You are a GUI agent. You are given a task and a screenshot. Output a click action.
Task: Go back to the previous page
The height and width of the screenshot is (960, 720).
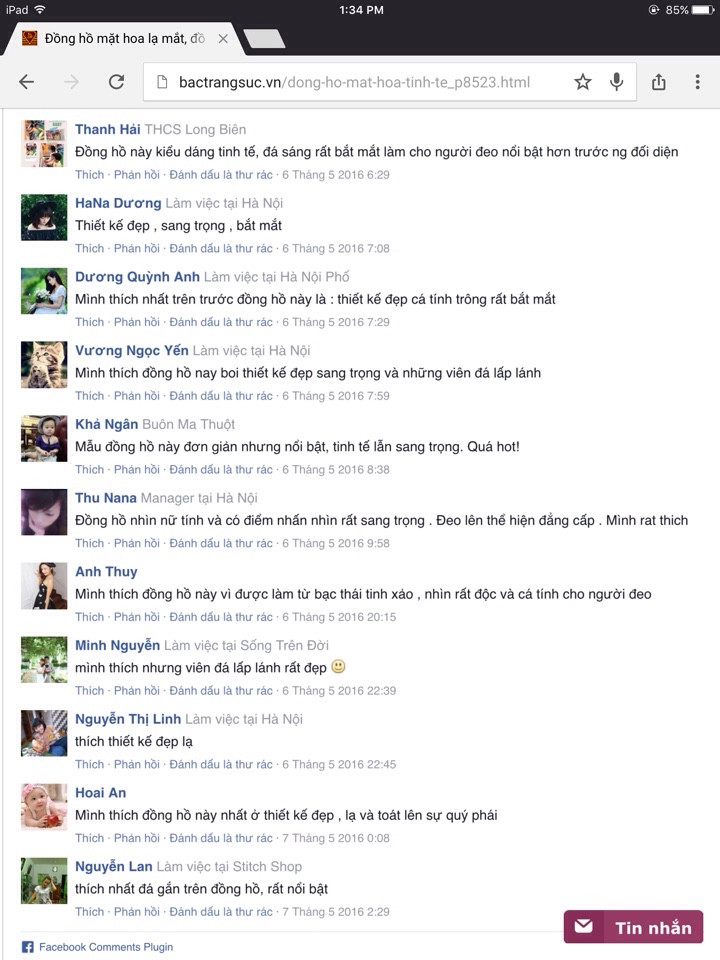[x=26, y=81]
